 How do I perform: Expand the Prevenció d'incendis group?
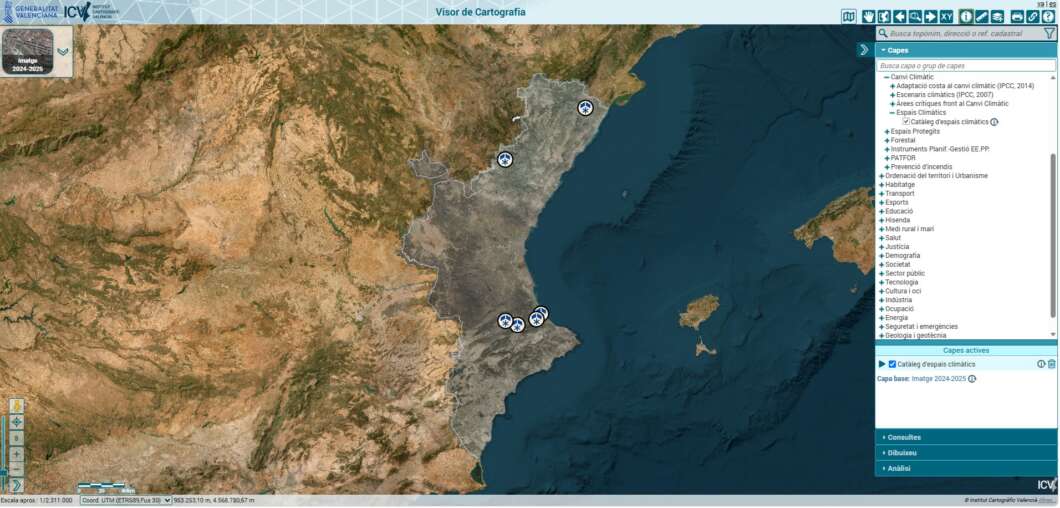(887, 167)
